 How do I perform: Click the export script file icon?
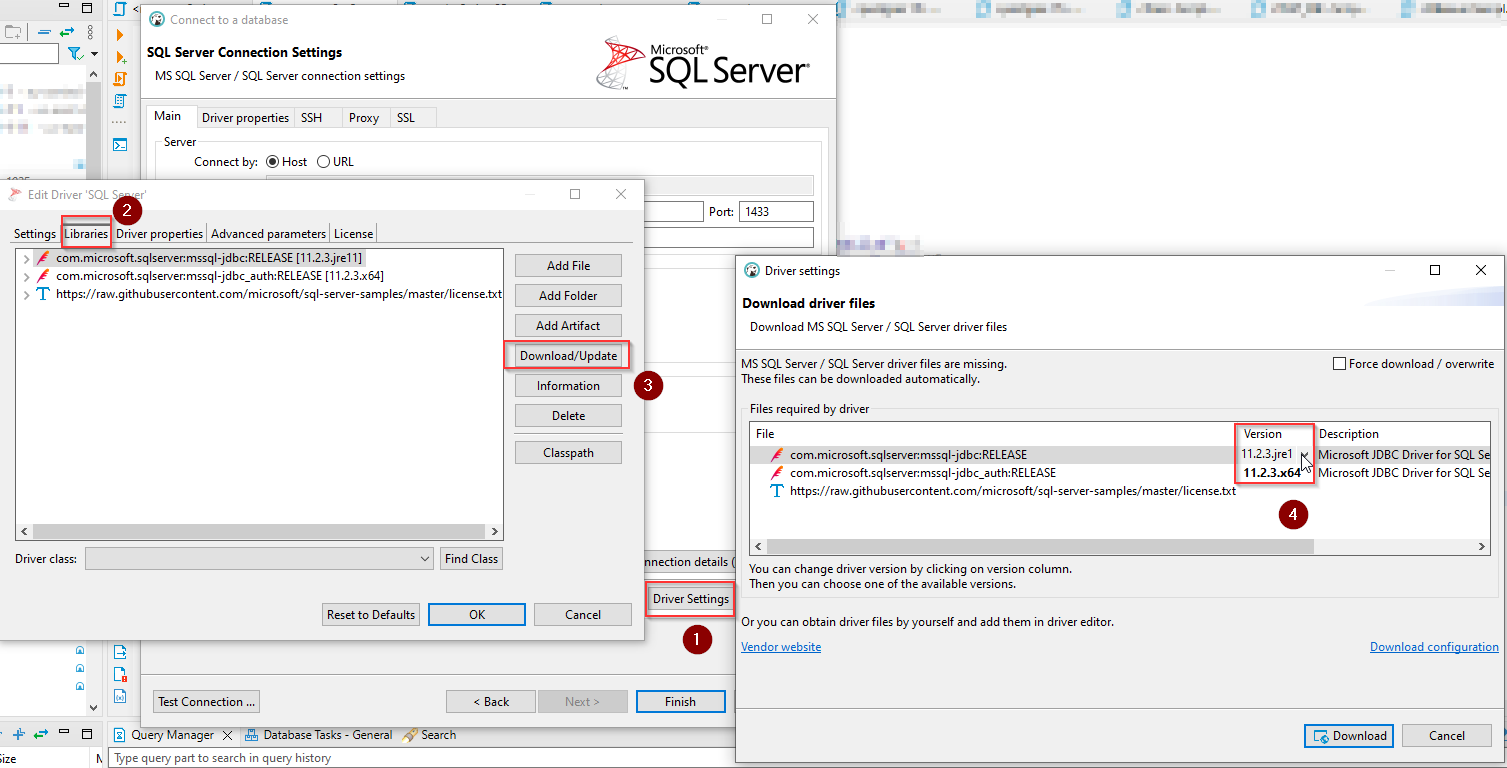click(x=120, y=652)
